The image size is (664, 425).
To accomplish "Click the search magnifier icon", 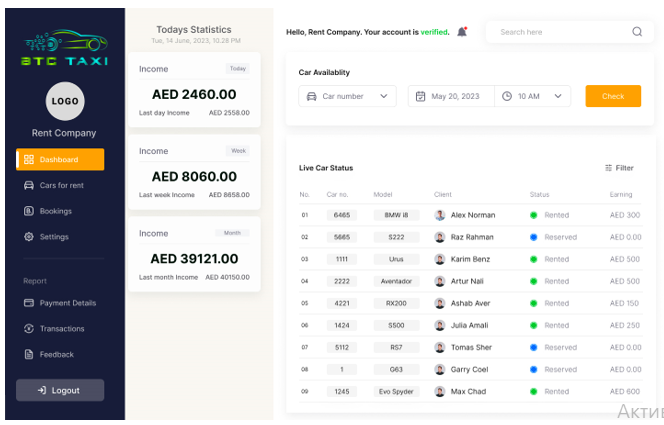I will (637, 32).
